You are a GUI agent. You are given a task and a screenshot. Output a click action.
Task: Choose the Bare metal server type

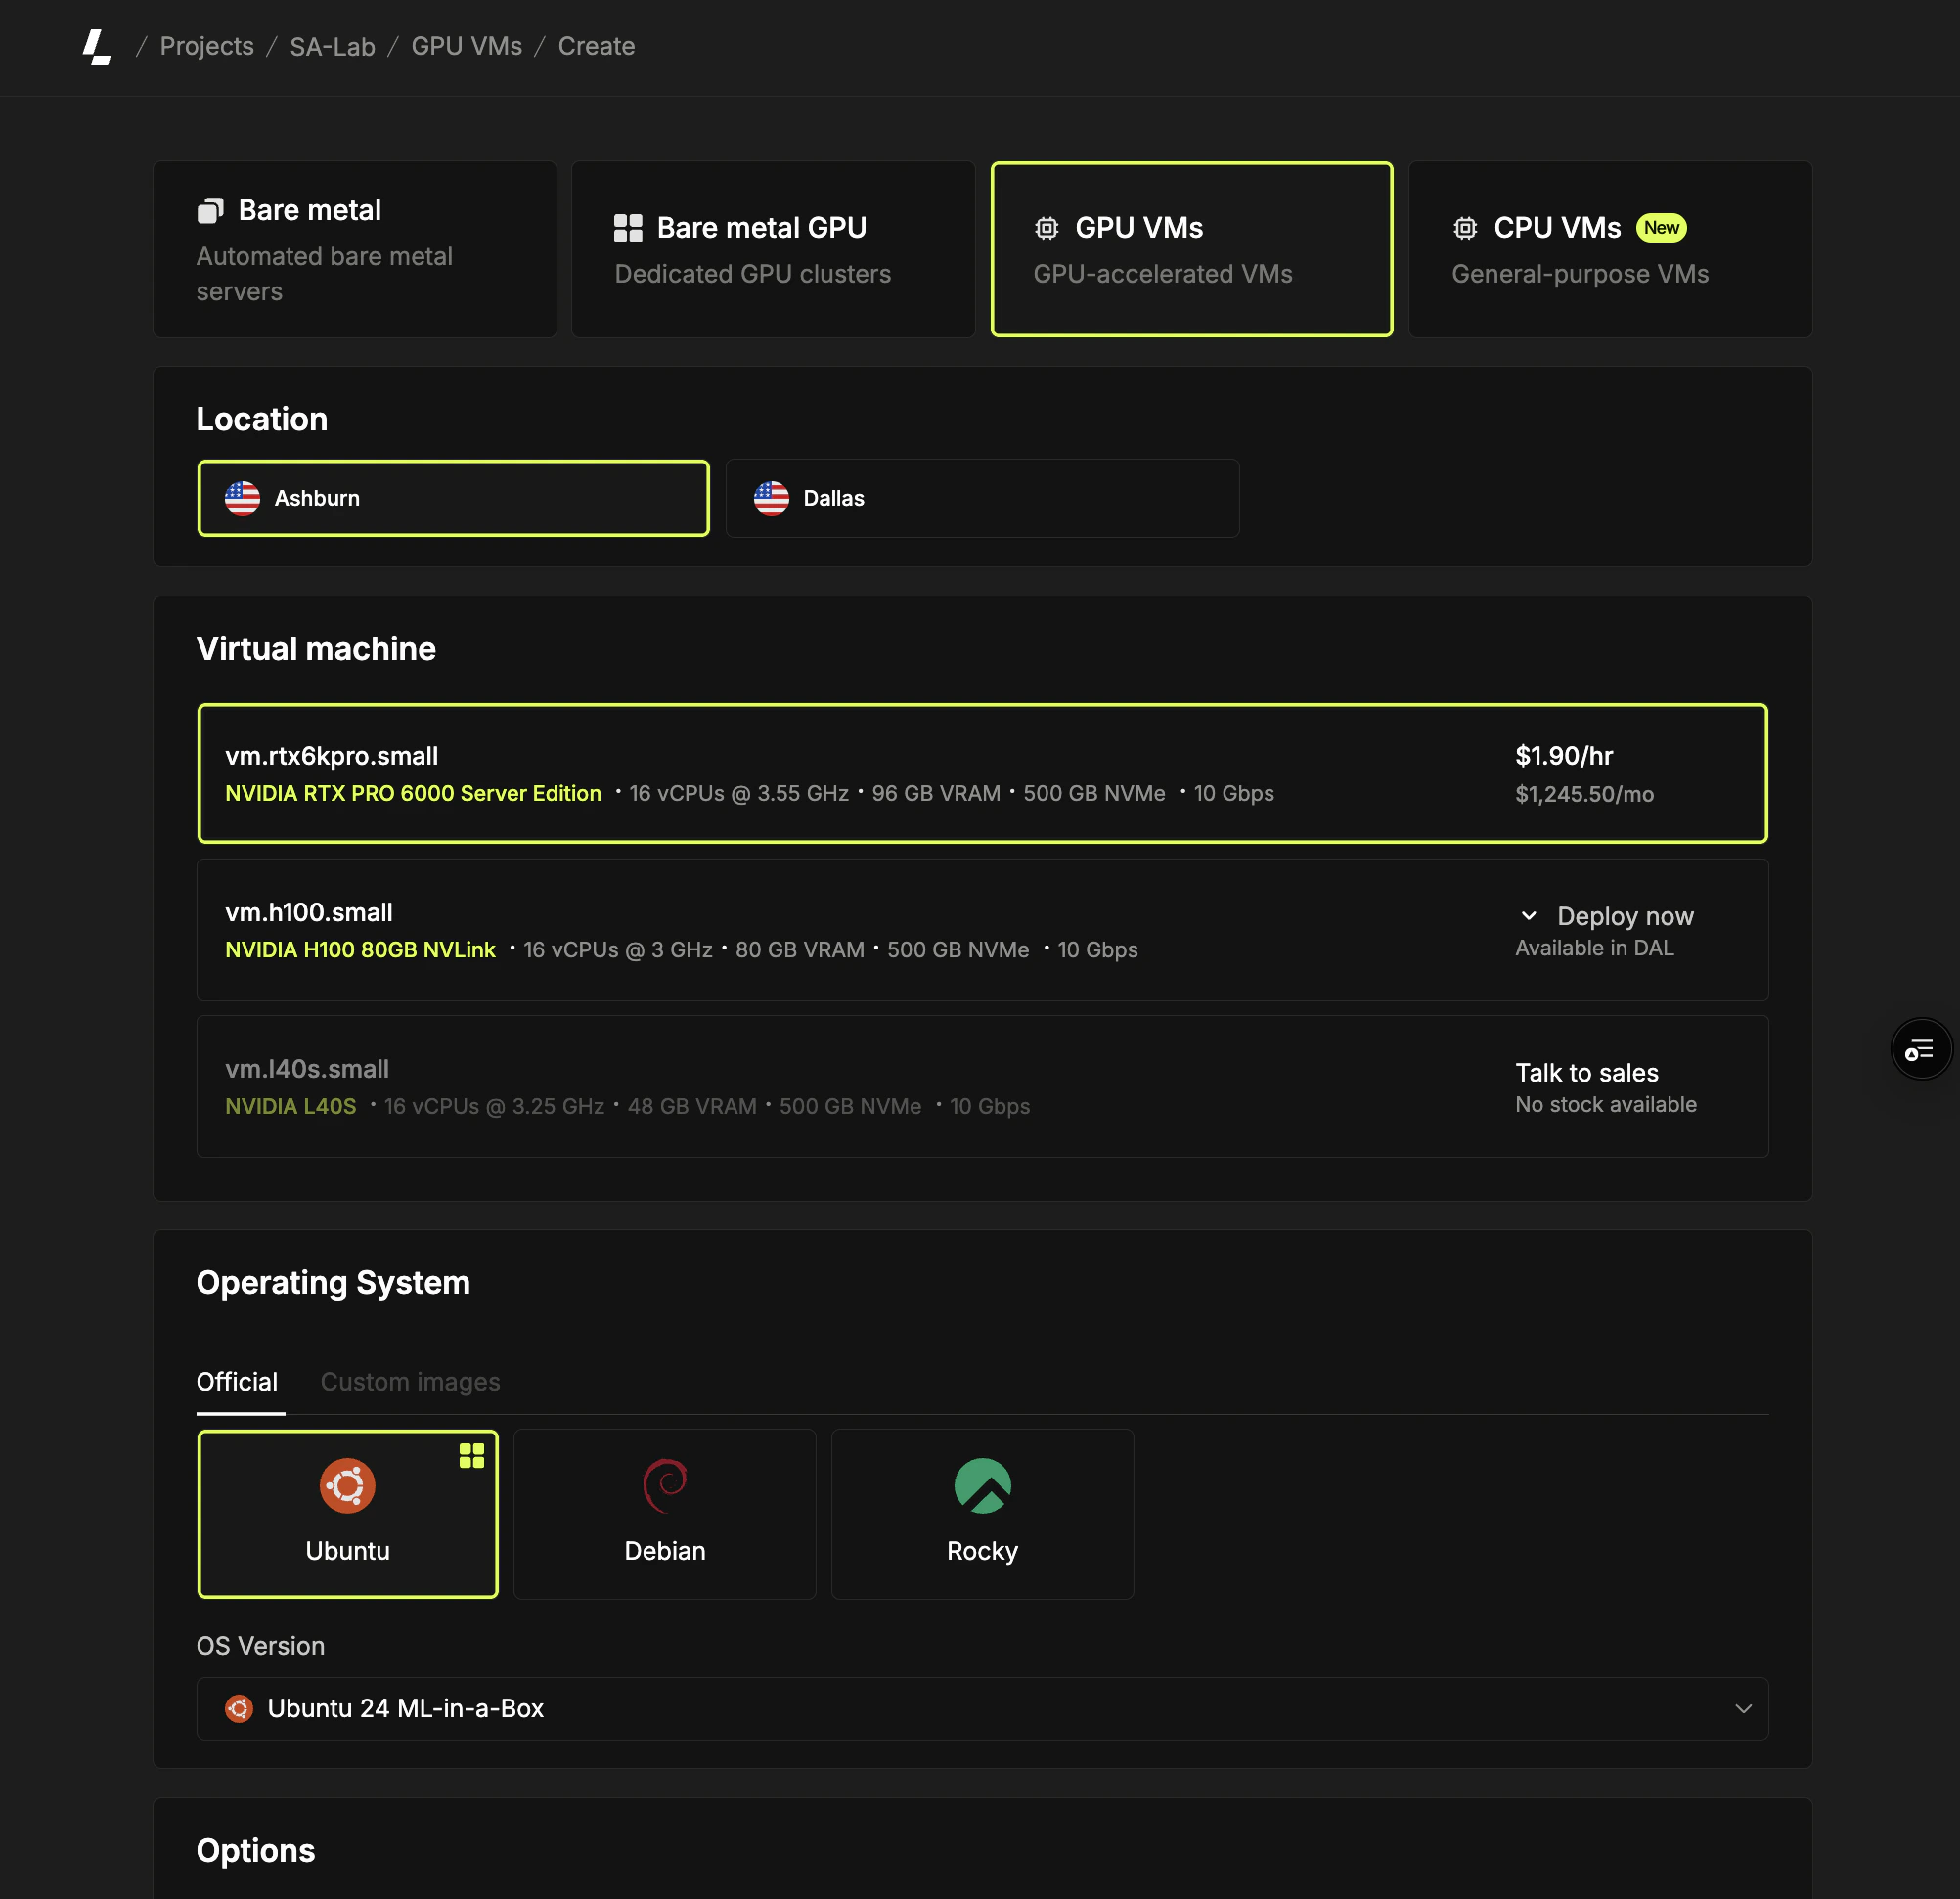[354, 249]
